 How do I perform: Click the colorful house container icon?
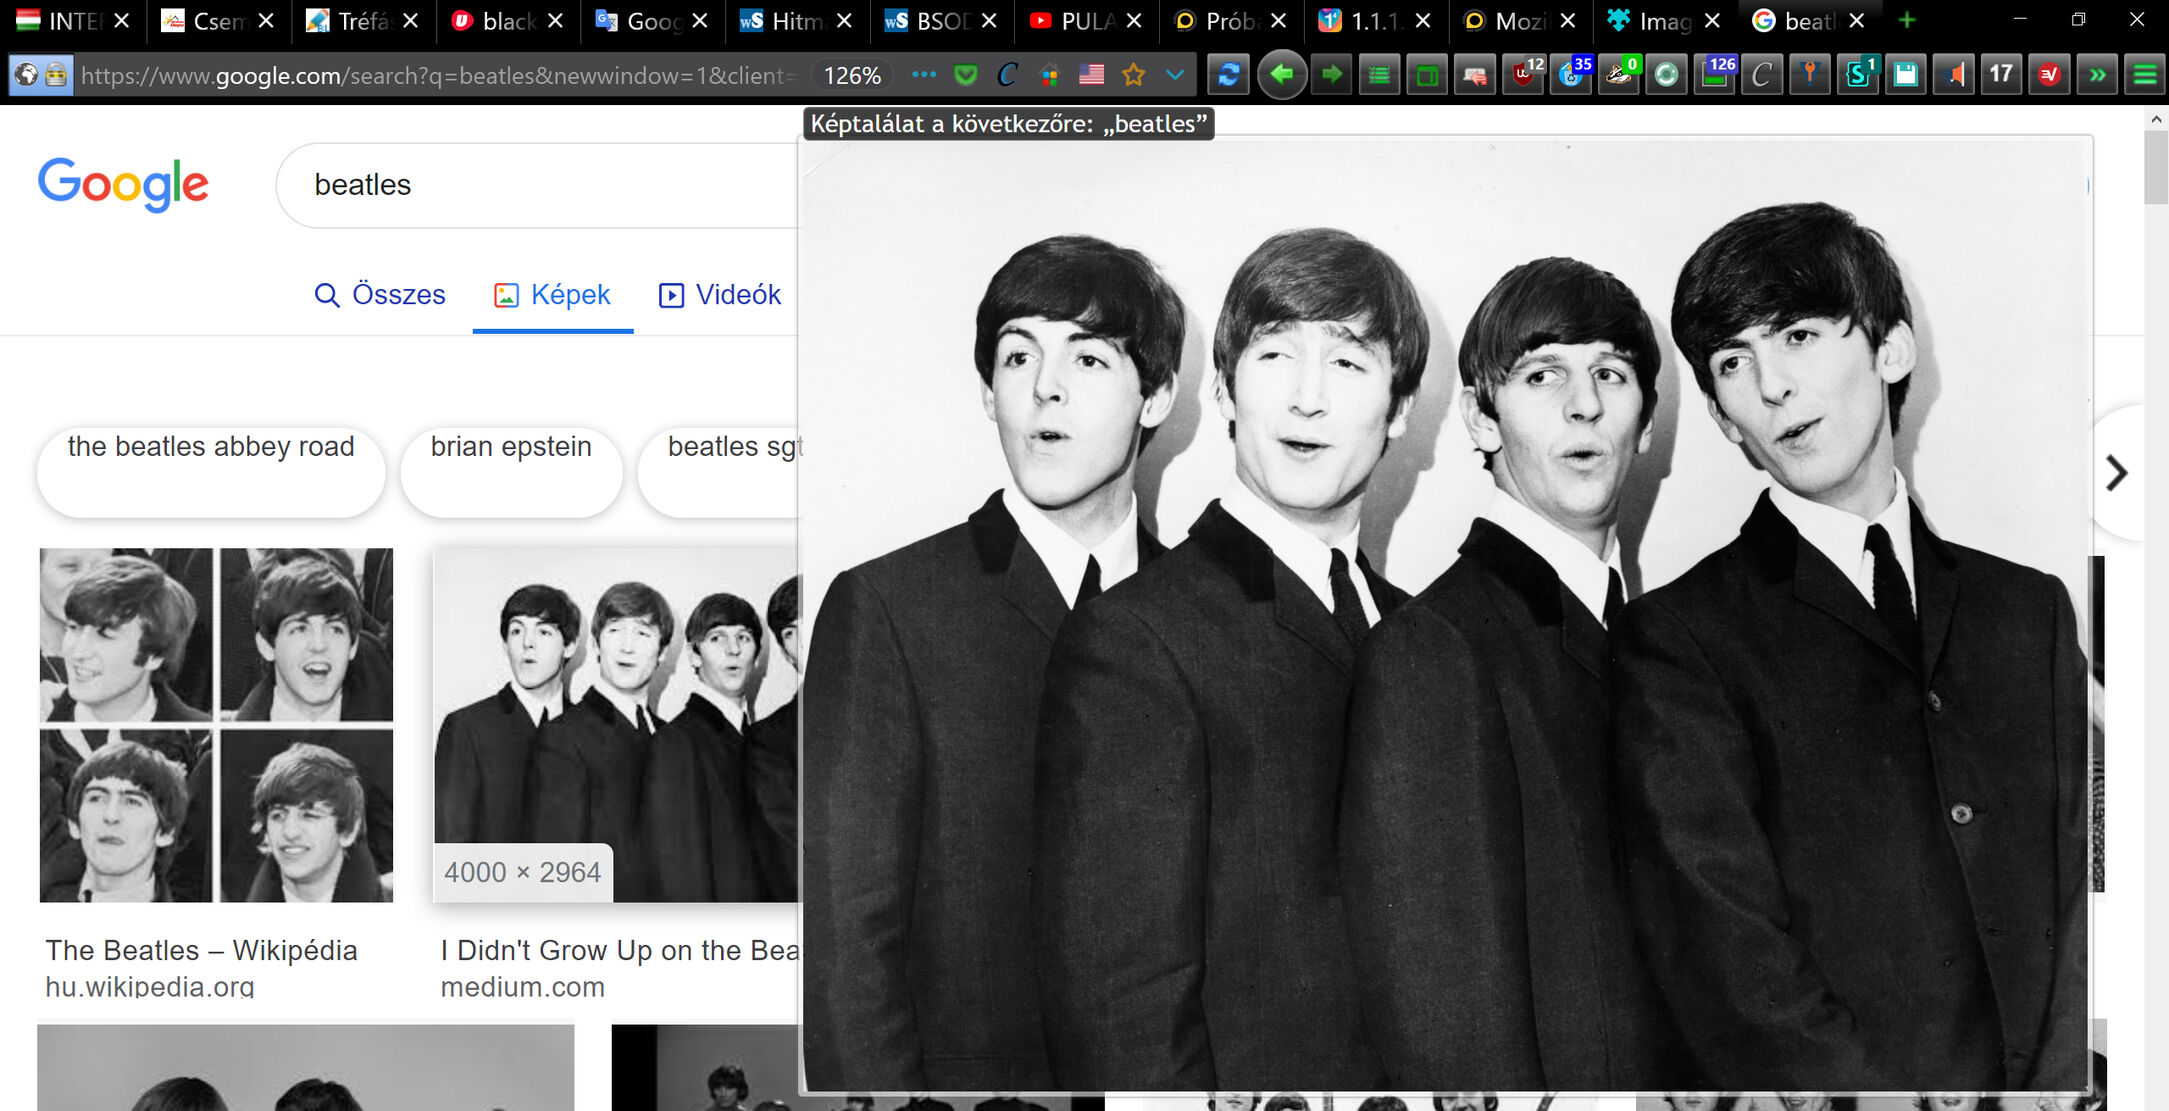(1049, 75)
